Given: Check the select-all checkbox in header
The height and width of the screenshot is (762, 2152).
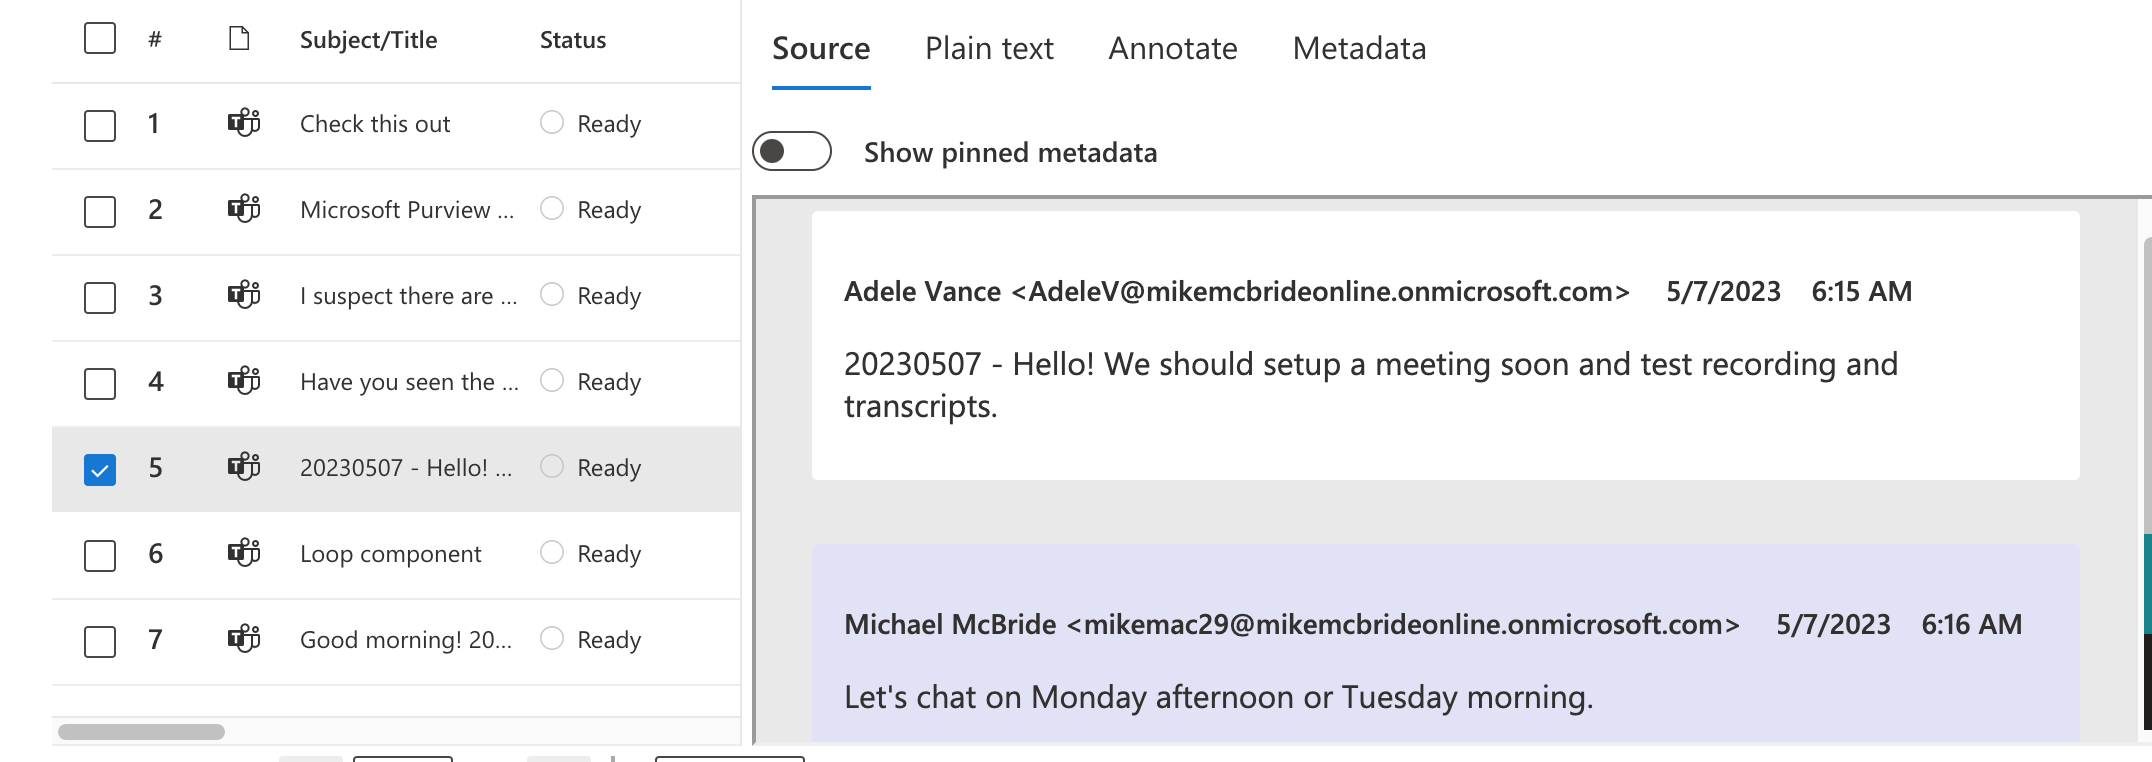Looking at the screenshot, I should (100, 39).
